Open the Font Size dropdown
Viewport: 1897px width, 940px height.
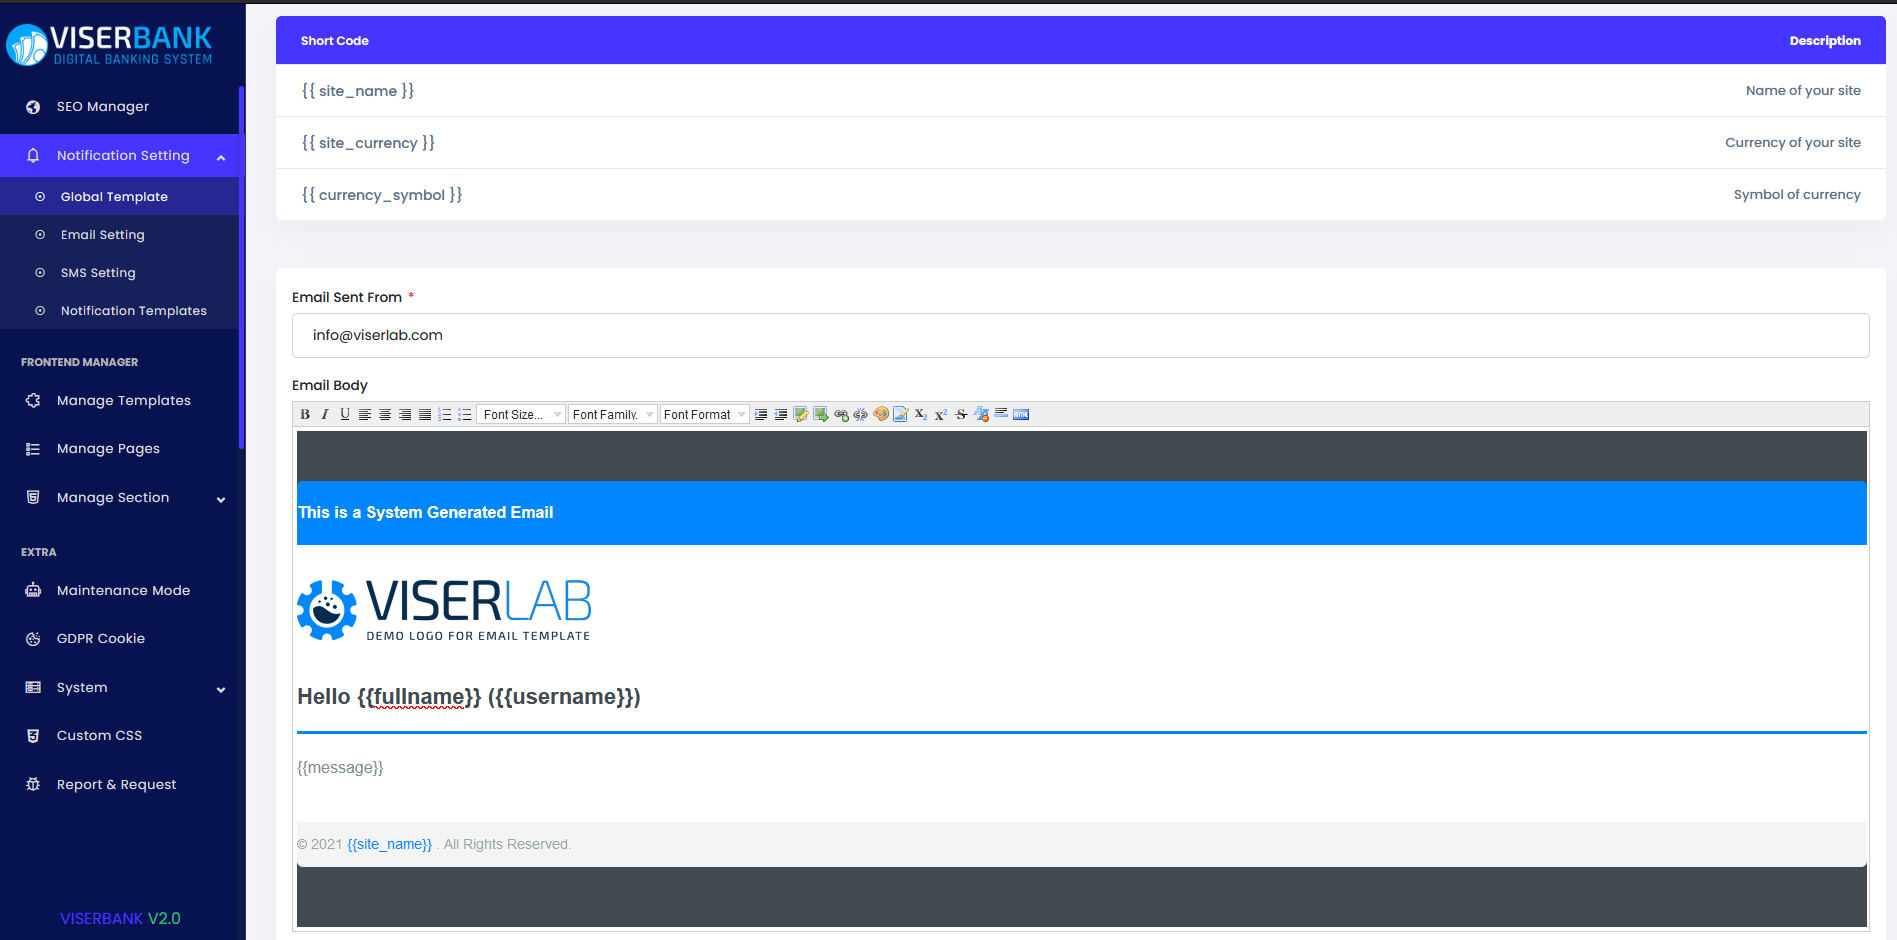521,414
